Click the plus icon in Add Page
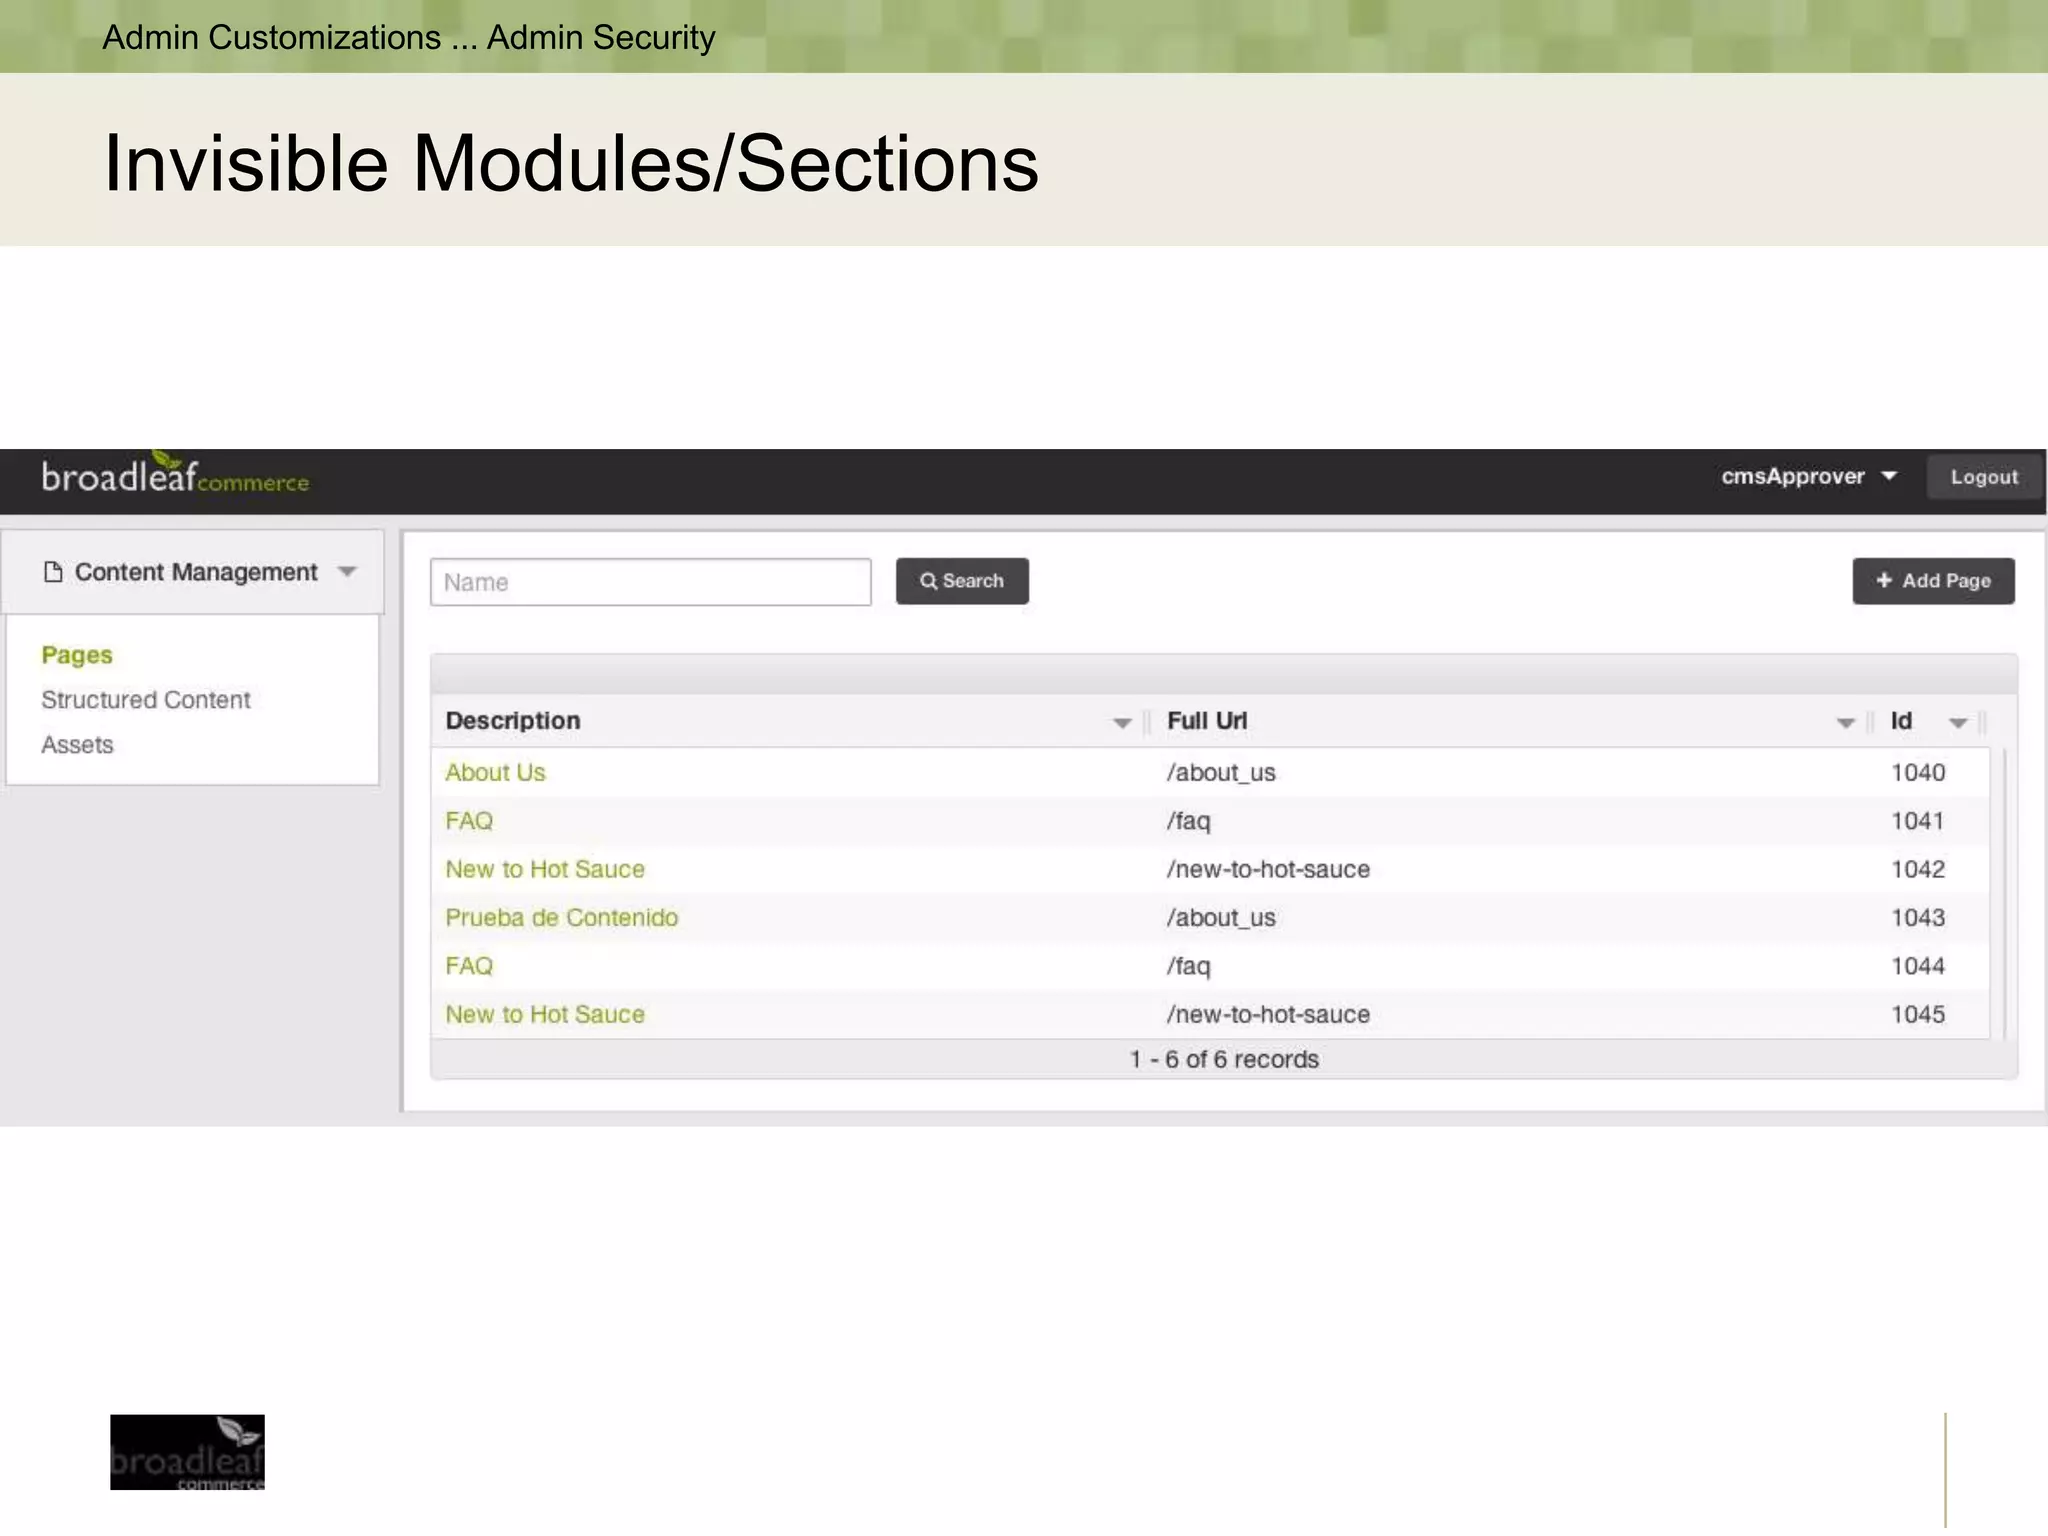2048x1536 pixels. pyautogui.click(x=1884, y=580)
